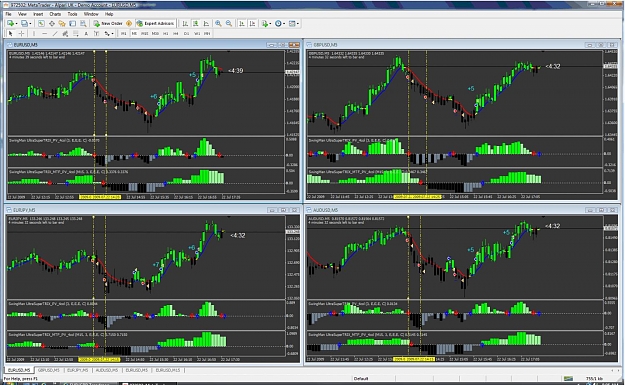Switch timeframe to D1
The width and height of the screenshot is (625, 385).
pos(186,34)
